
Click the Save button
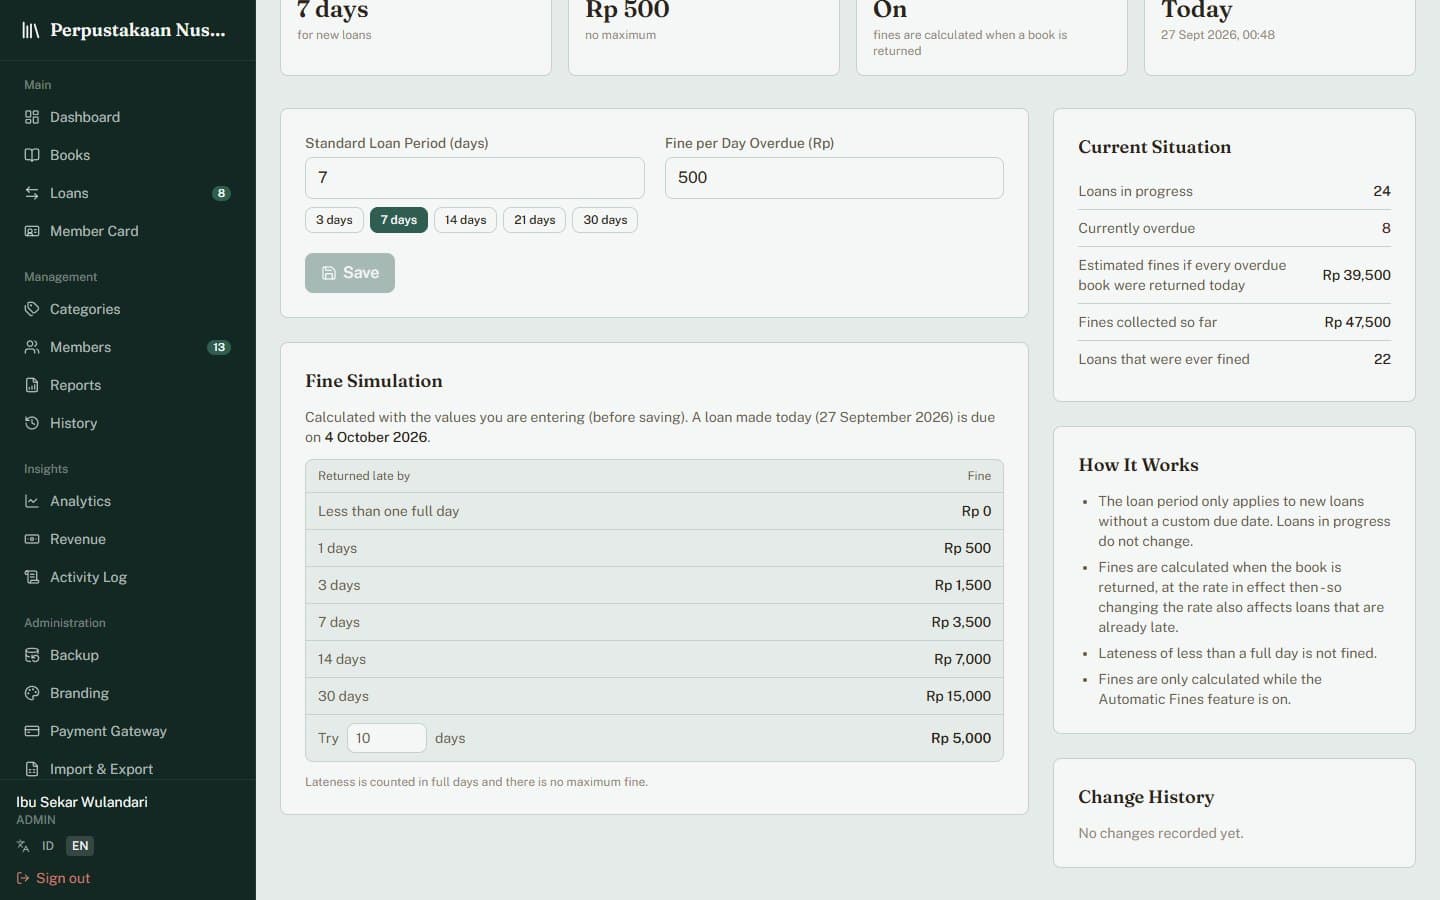[350, 273]
